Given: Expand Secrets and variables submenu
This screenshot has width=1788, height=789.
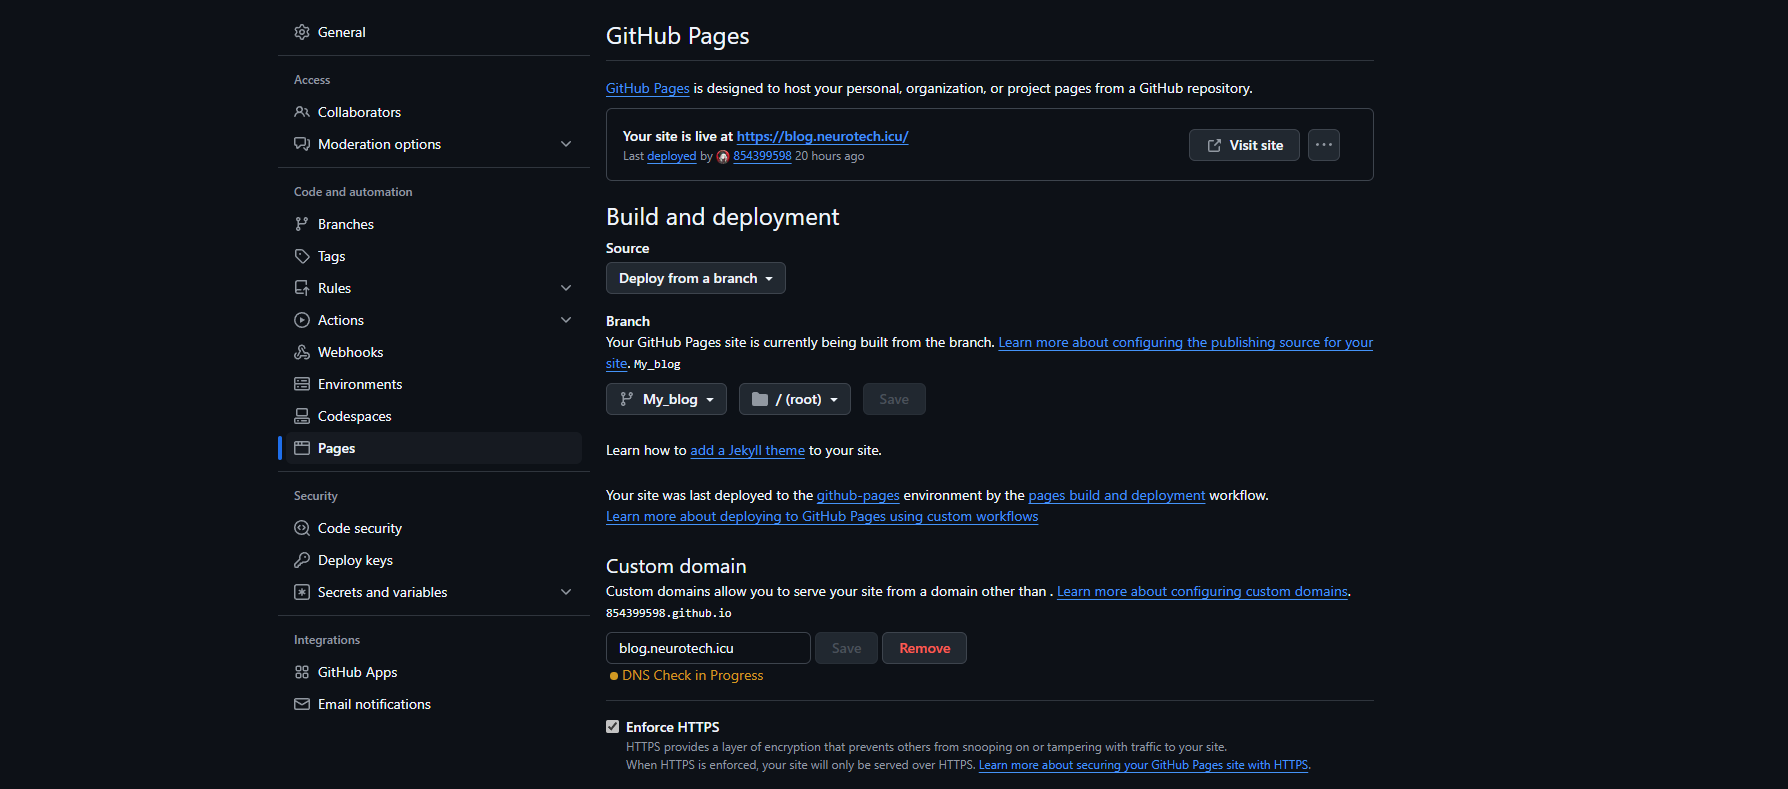Looking at the screenshot, I should [x=566, y=592].
